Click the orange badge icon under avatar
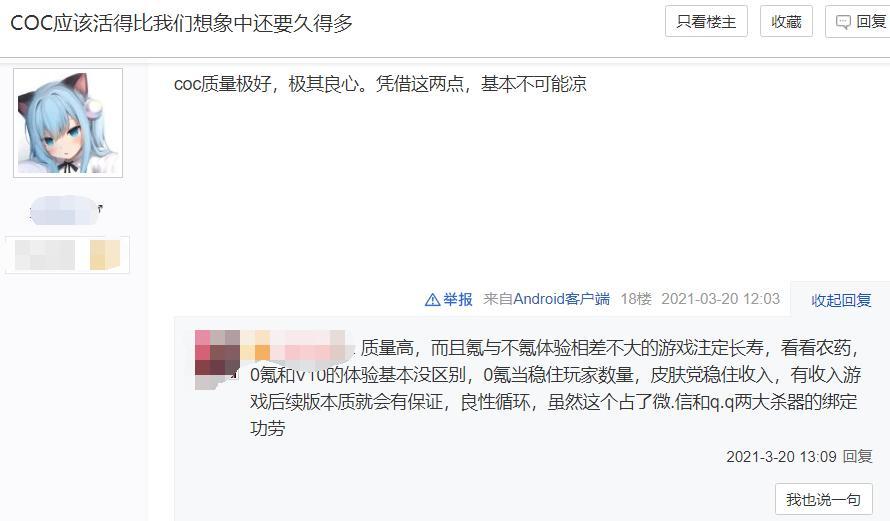The image size is (890, 521). pyautogui.click(x=105, y=255)
